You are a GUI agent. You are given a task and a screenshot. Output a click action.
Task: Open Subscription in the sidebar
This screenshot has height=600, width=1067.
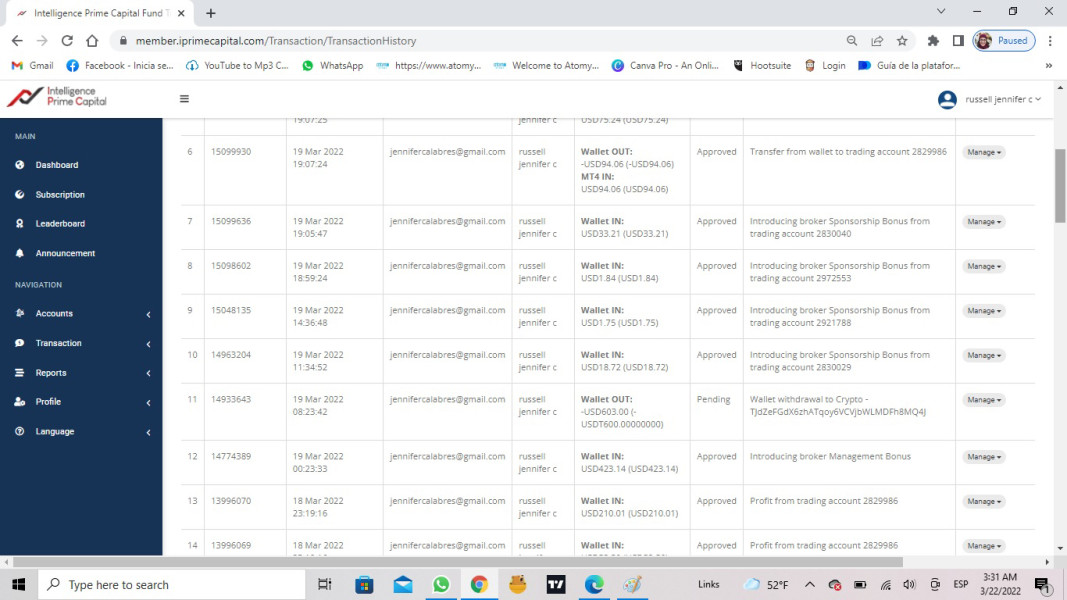pos(60,195)
